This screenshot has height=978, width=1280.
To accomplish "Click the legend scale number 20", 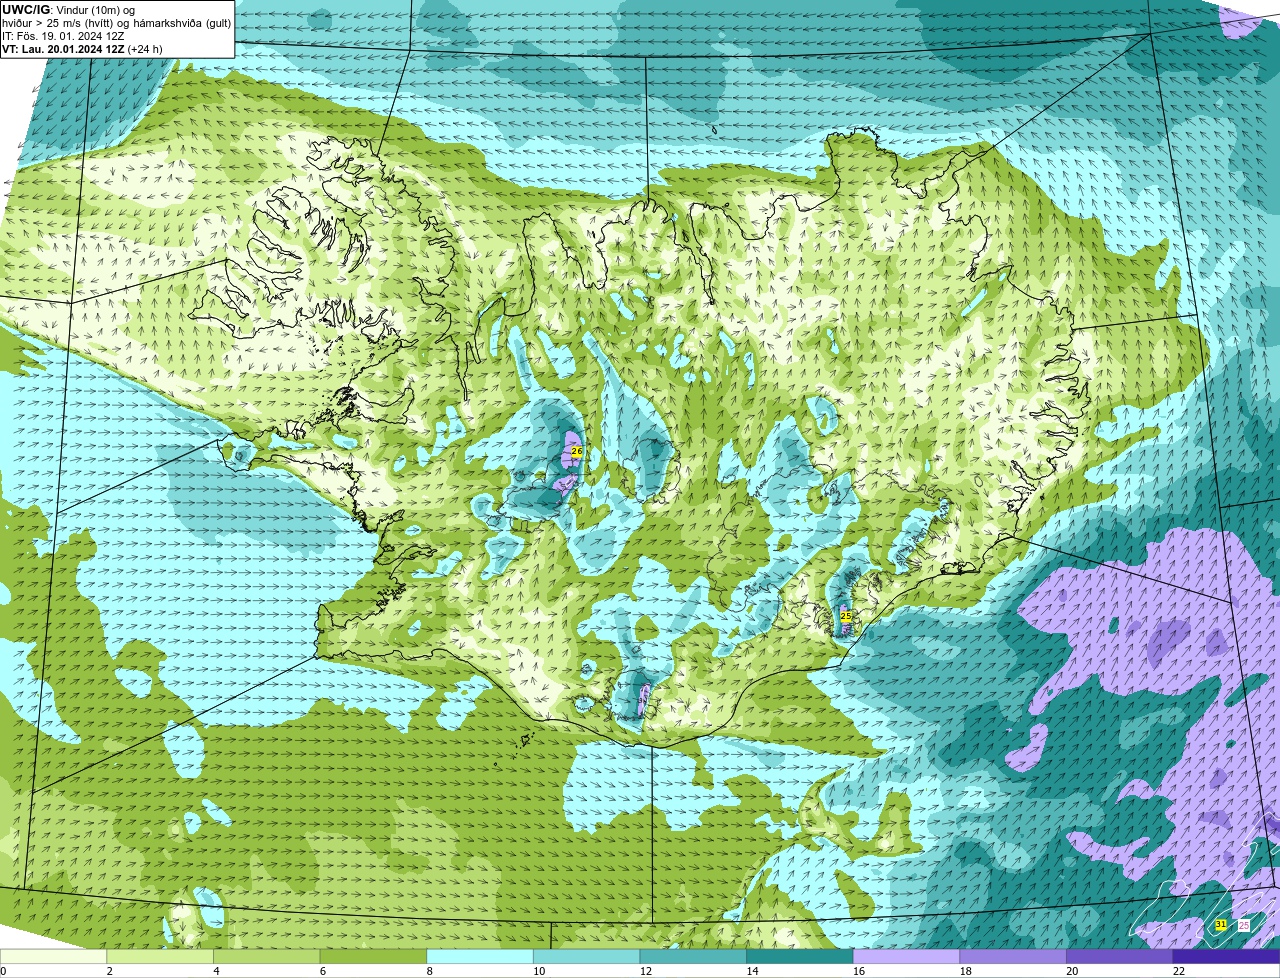I will pyautogui.click(x=1071, y=971).
